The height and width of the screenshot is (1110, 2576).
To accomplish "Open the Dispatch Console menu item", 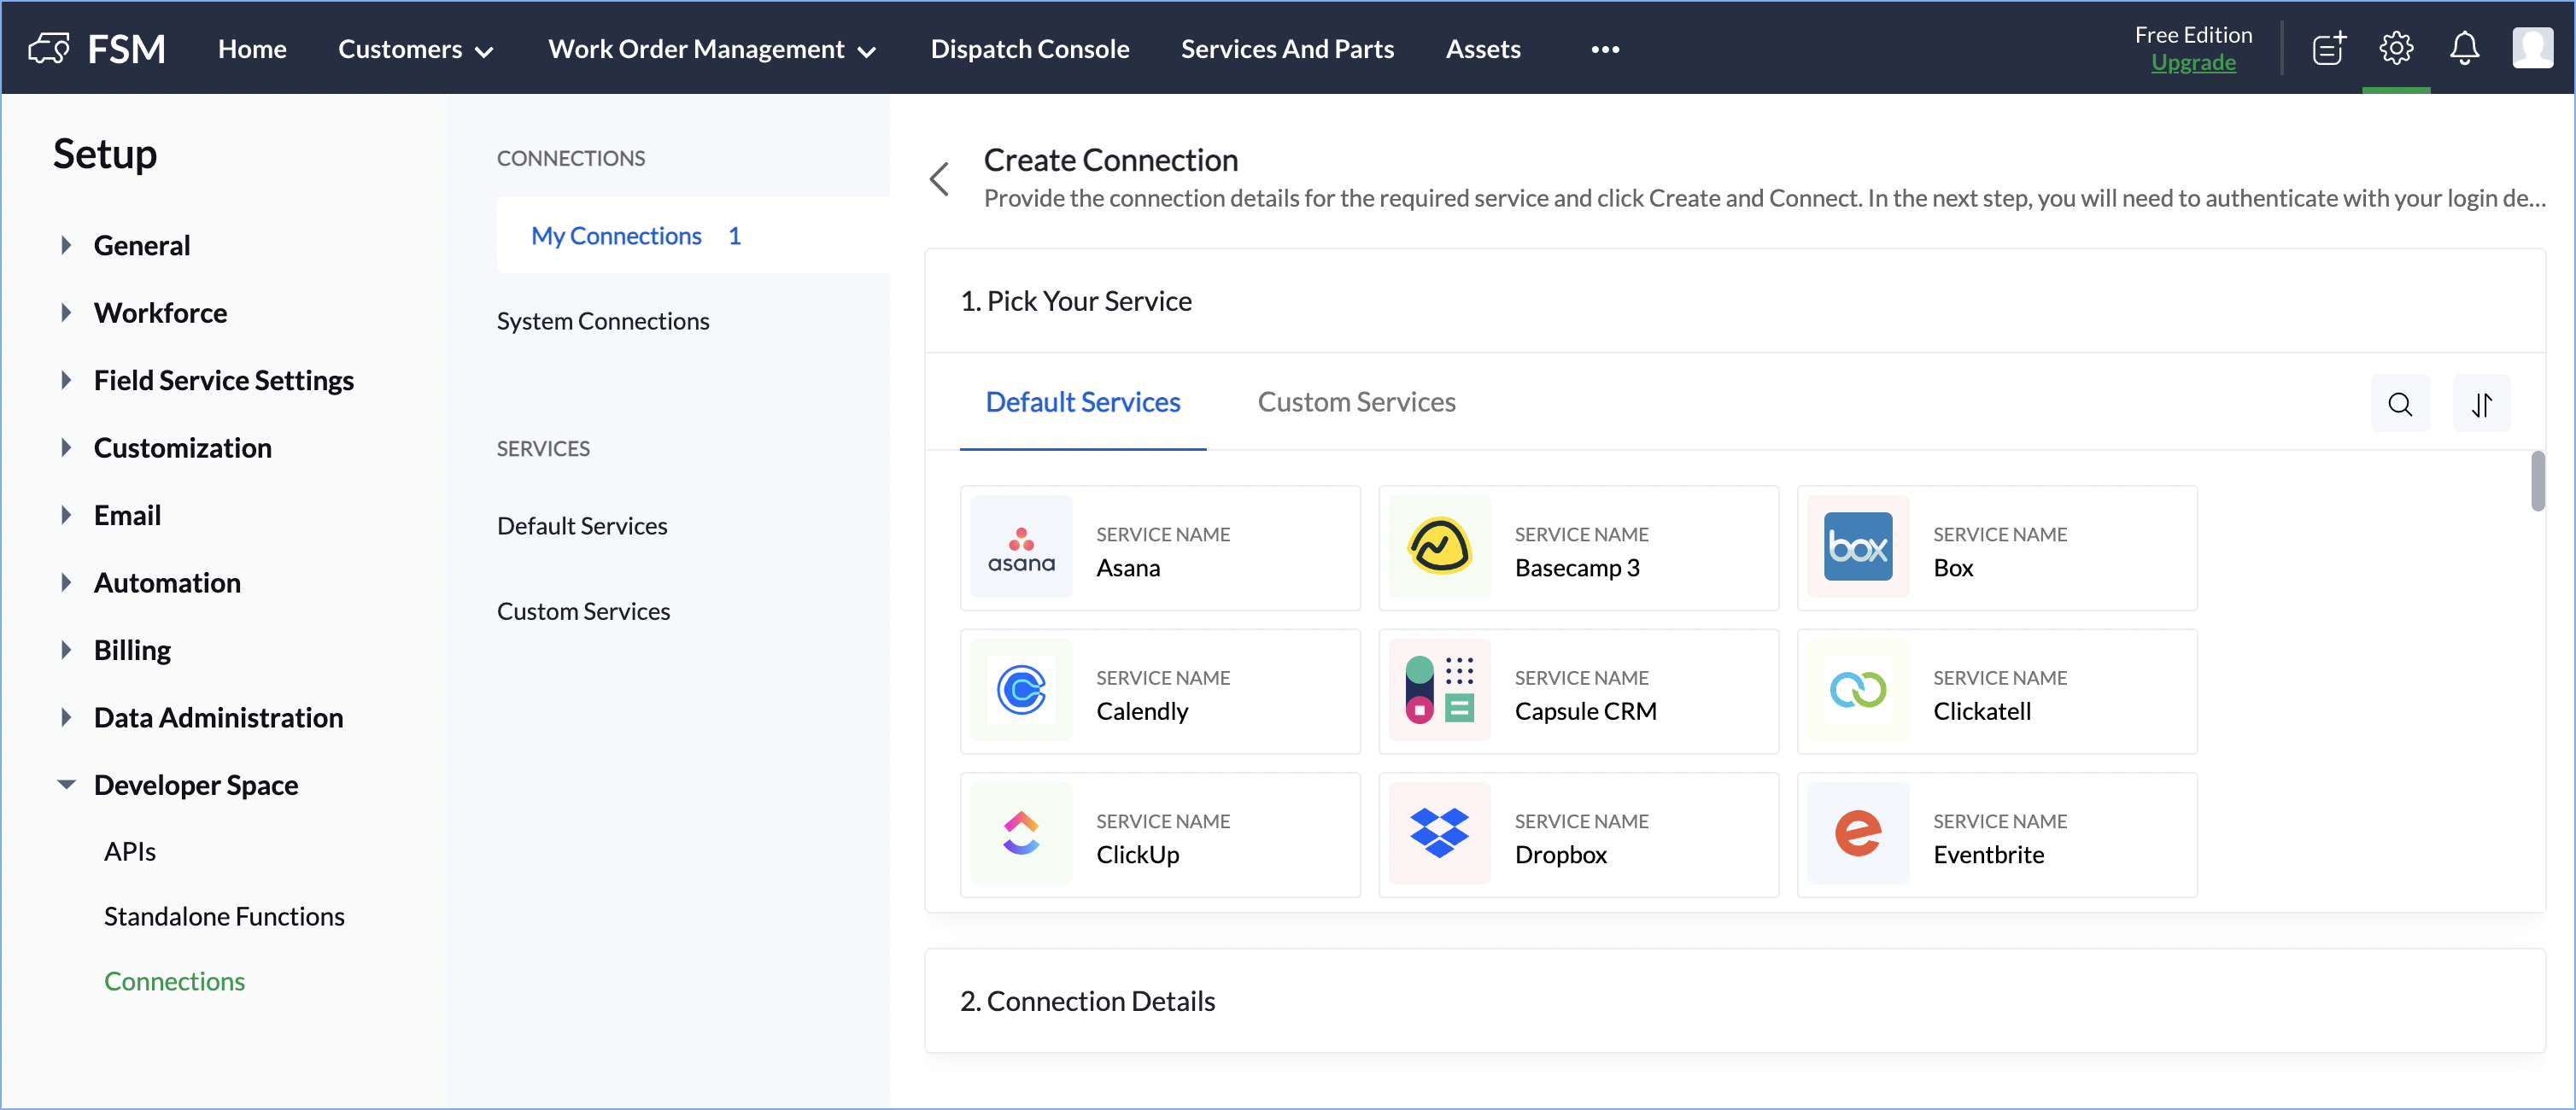I will tap(1029, 49).
